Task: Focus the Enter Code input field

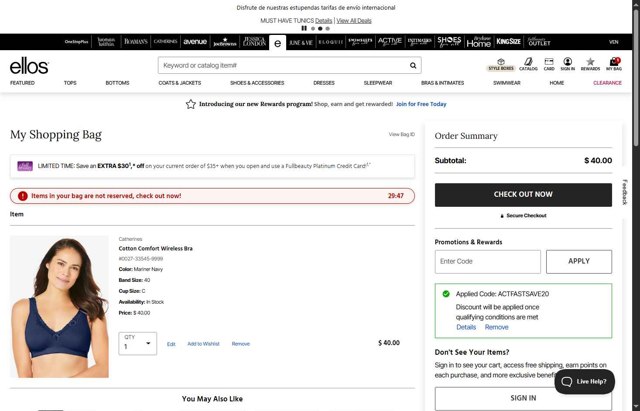Action: pyautogui.click(x=488, y=262)
